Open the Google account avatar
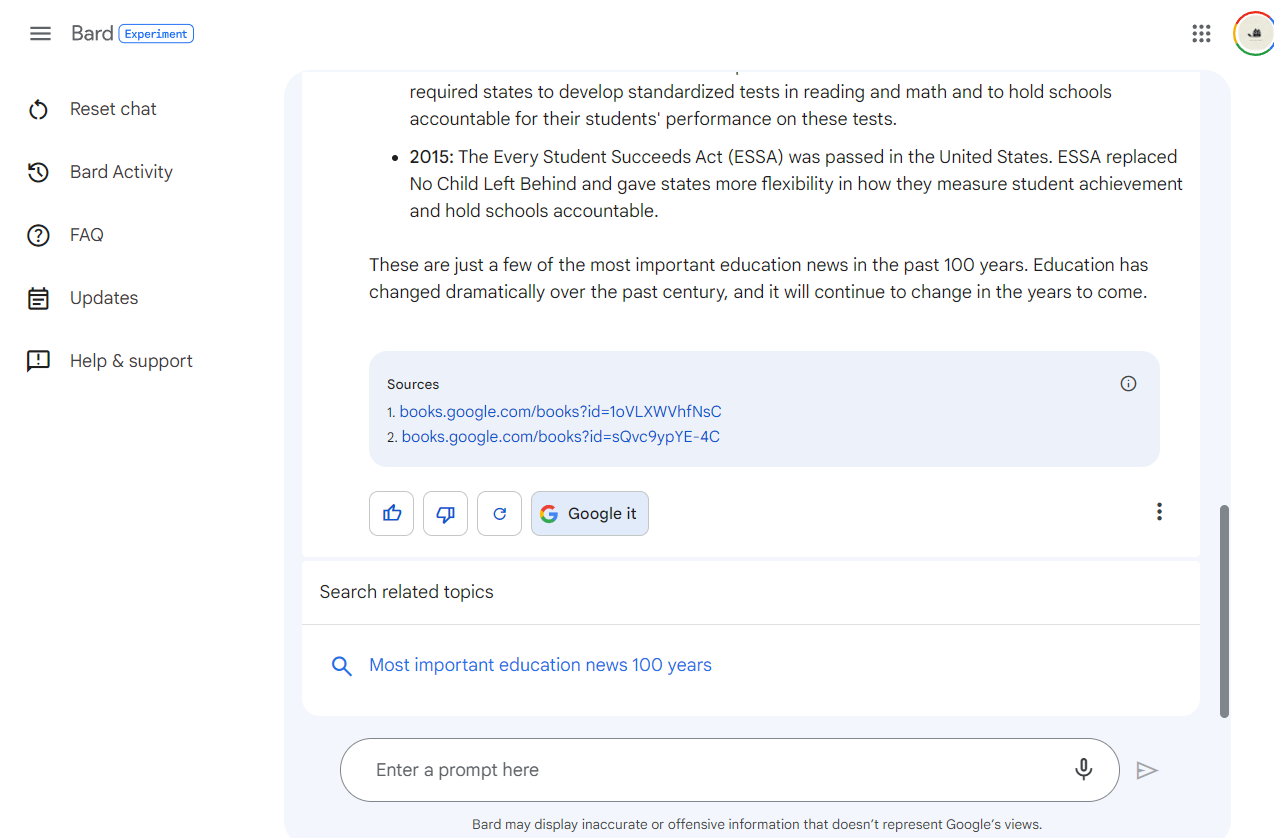The width and height of the screenshot is (1274, 838). click(1253, 34)
